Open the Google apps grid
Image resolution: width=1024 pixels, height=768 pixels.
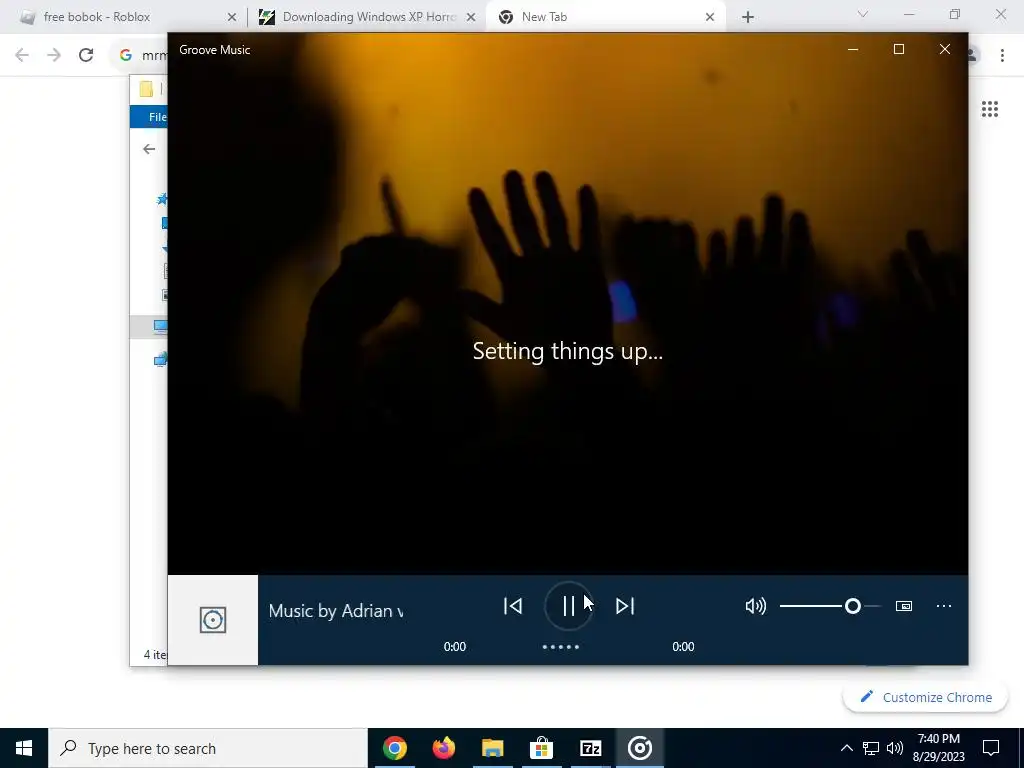point(990,109)
